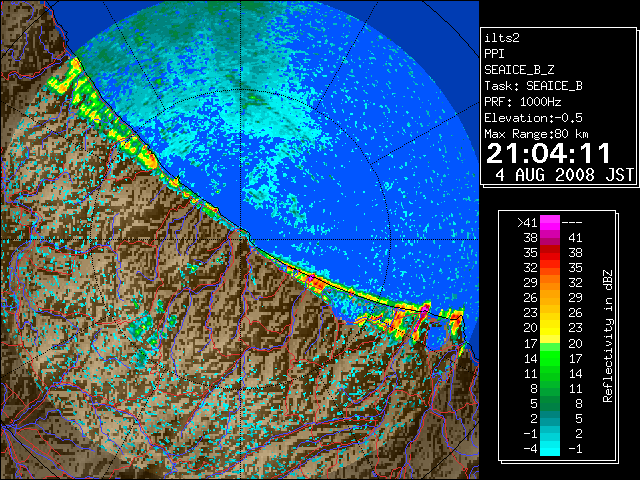
Task: Click the 'Task: SEAICE_B' line
Action: coord(533,86)
